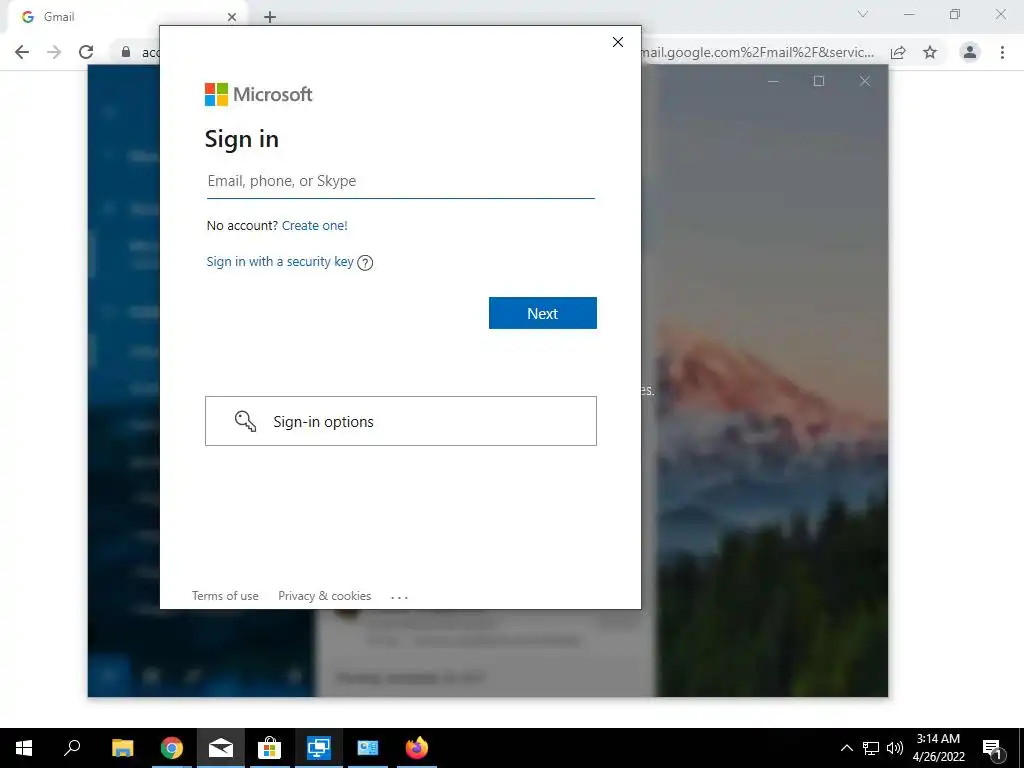Switch to Mail app in taskbar

tap(221, 748)
